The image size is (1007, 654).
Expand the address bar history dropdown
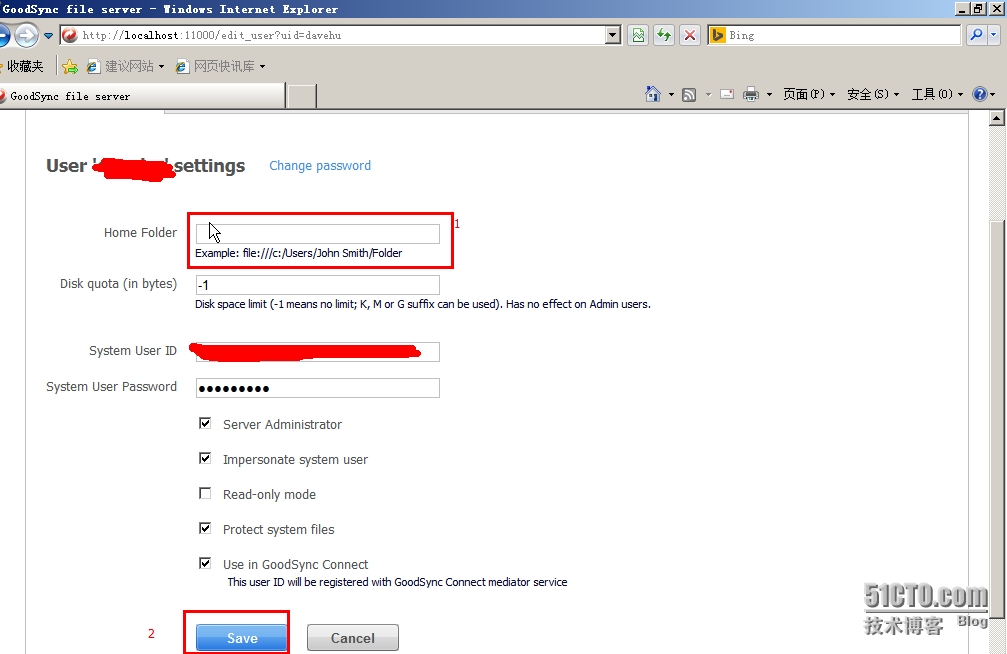pos(613,35)
